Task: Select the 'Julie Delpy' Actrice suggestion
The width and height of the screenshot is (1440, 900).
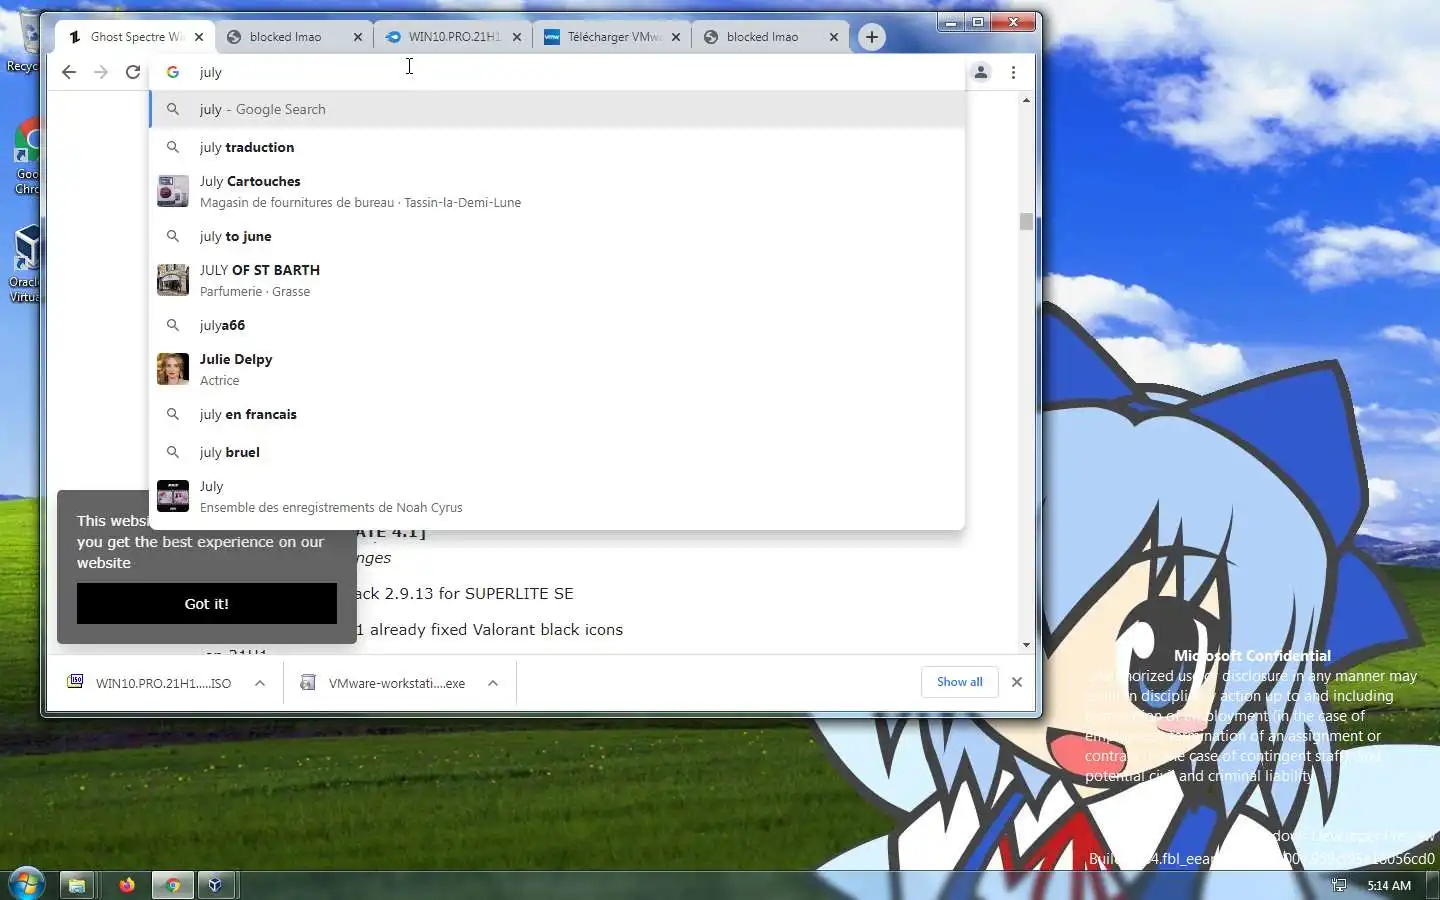Action: (x=557, y=369)
